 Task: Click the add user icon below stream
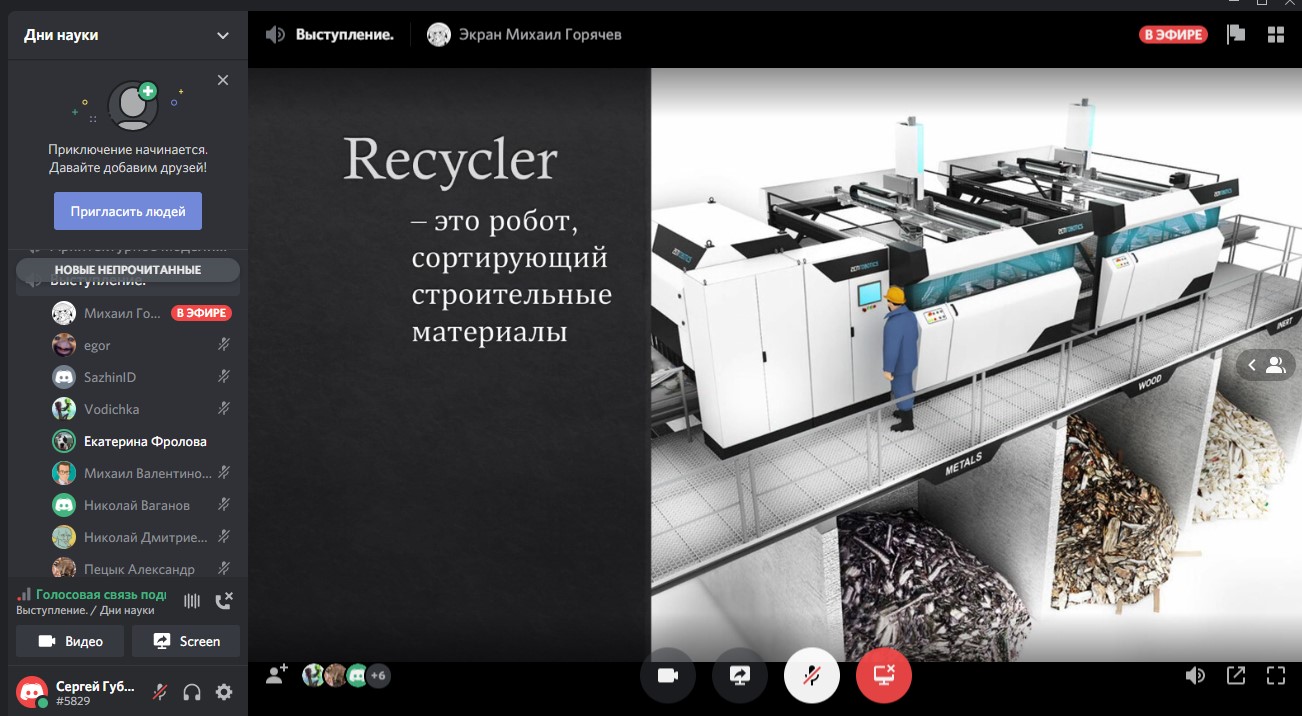point(276,675)
